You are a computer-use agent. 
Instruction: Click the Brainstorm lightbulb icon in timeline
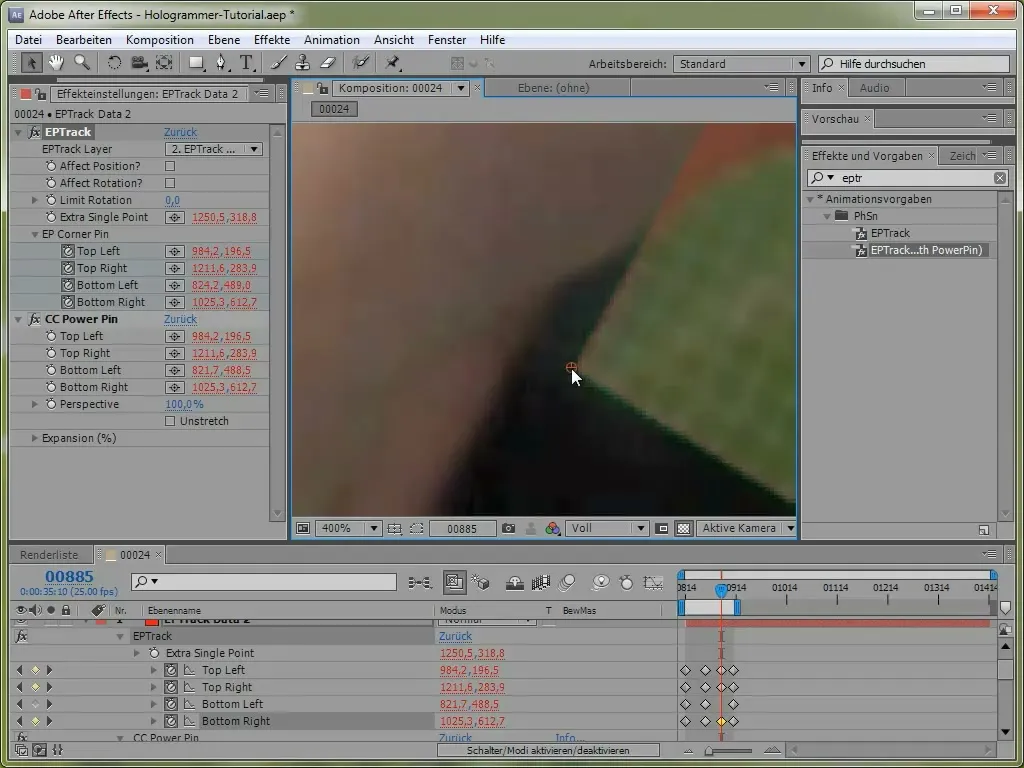pyautogui.click(x=600, y=582)
